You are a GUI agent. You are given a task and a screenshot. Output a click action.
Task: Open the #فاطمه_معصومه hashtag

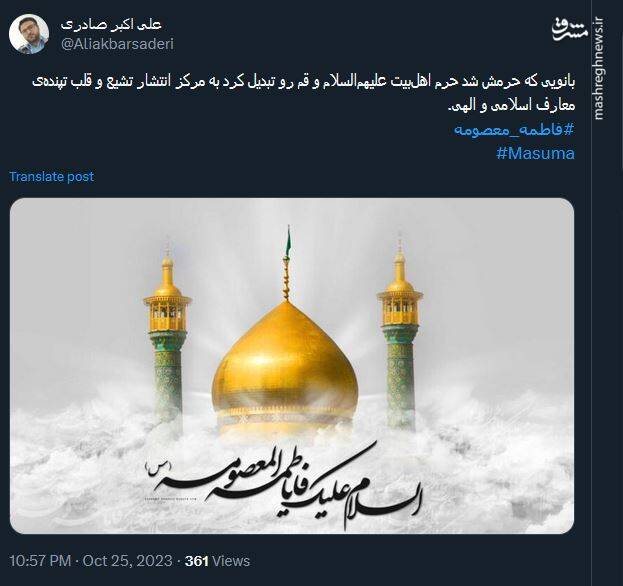[x=513, y=130]
